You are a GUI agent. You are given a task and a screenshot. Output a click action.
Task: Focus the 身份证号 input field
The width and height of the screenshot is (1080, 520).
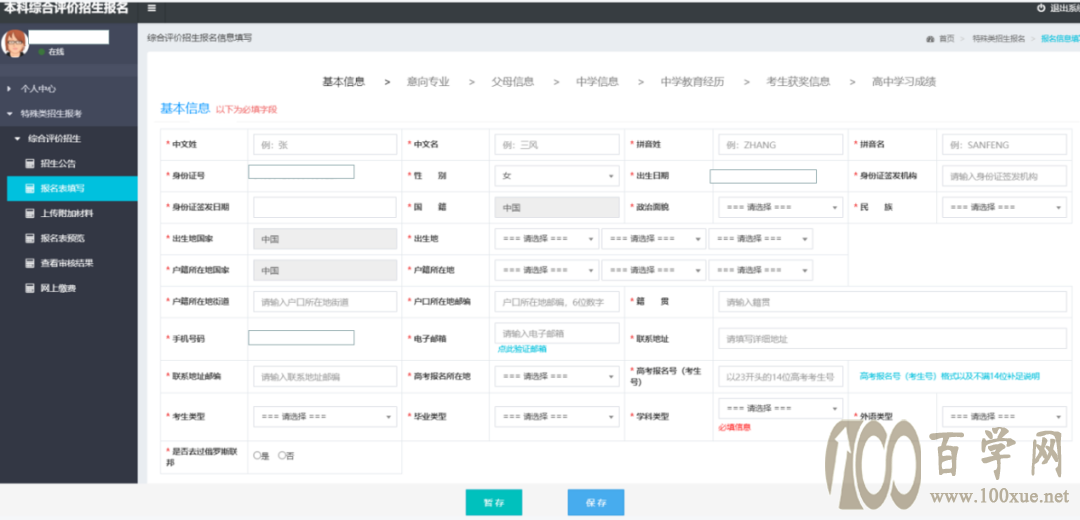(x=301, y=172)
